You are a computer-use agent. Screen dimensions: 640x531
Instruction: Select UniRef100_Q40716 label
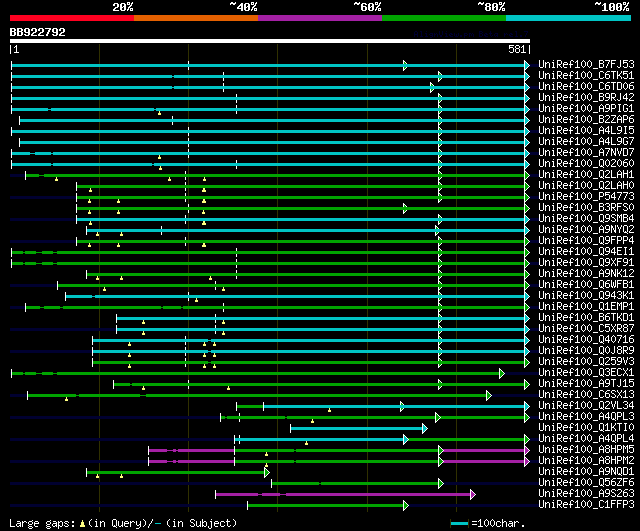tap(586, 340)
